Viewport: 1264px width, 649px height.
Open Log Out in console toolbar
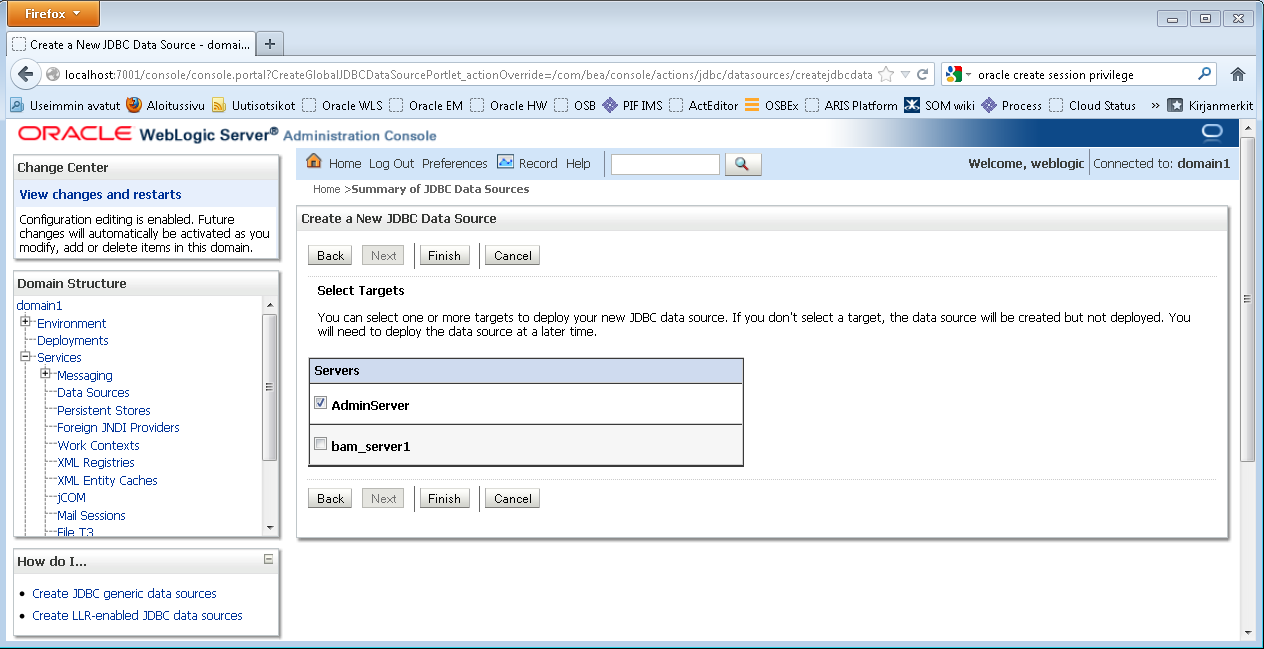point(391,163)
